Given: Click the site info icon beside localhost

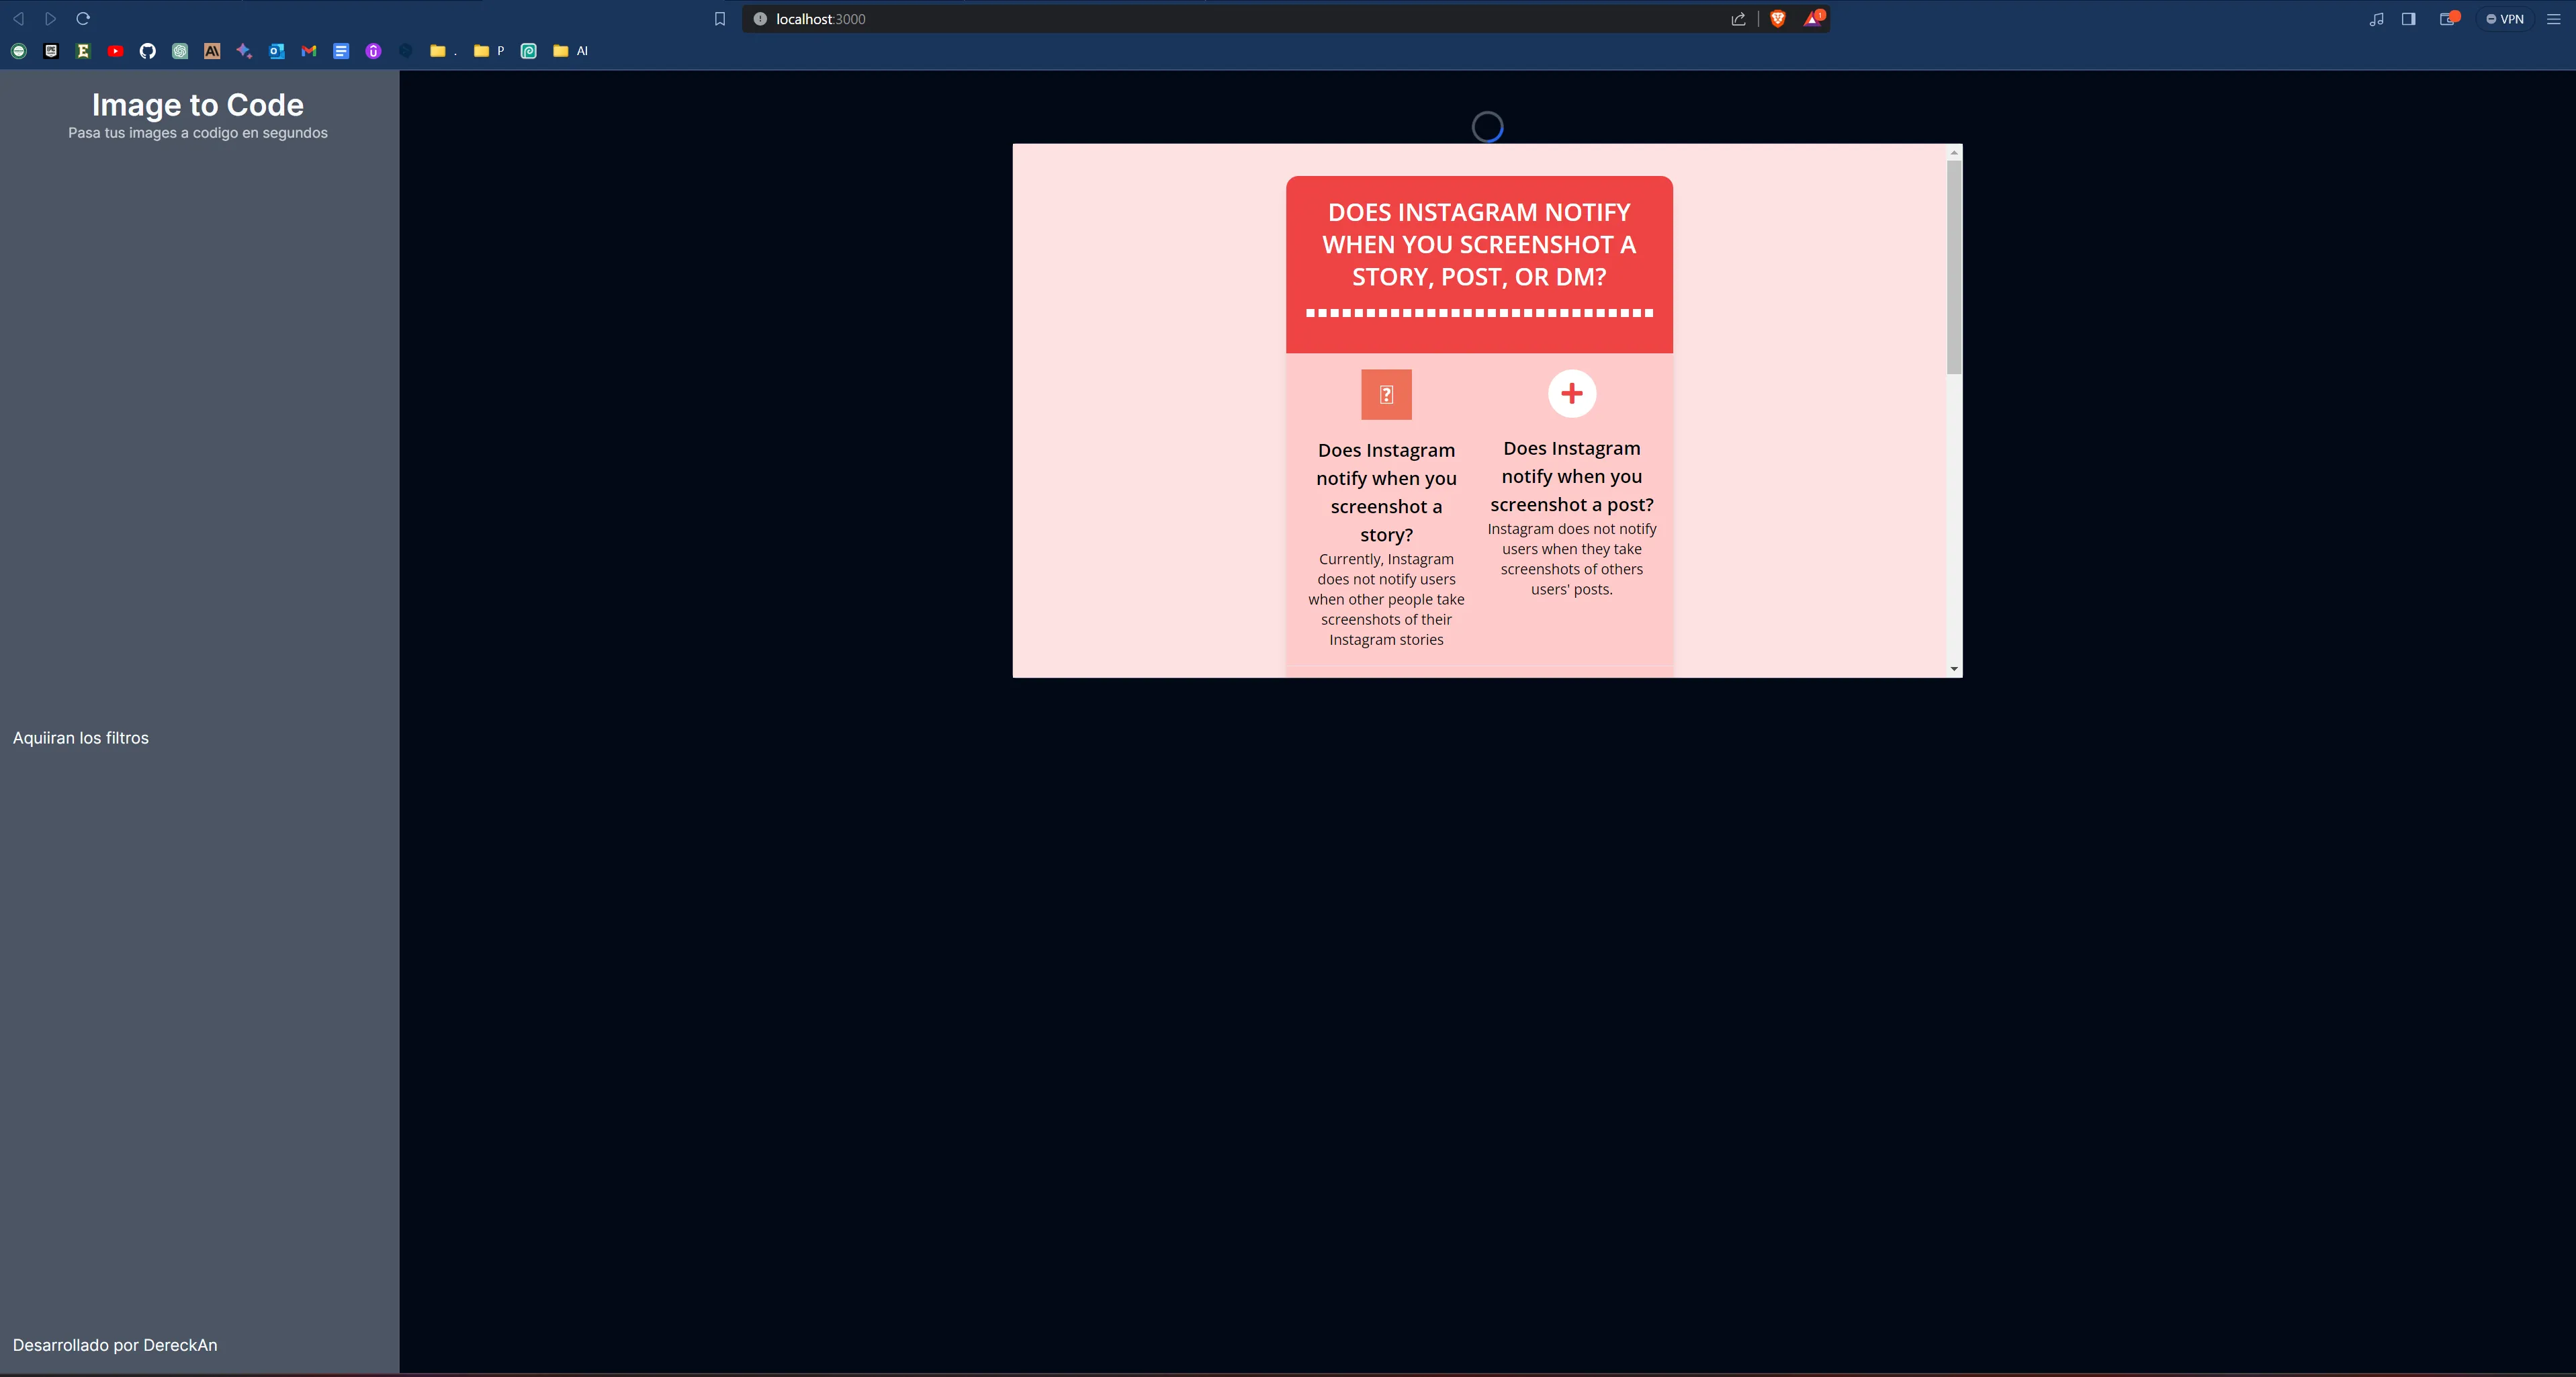Looking at the screenshot, I should pyautogui.click(x=759, y=19).
